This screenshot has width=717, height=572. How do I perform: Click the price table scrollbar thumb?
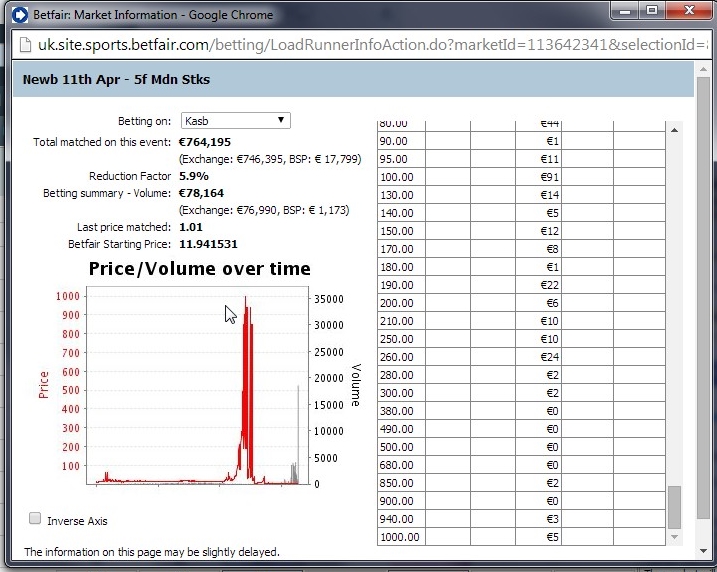(674, 507)
